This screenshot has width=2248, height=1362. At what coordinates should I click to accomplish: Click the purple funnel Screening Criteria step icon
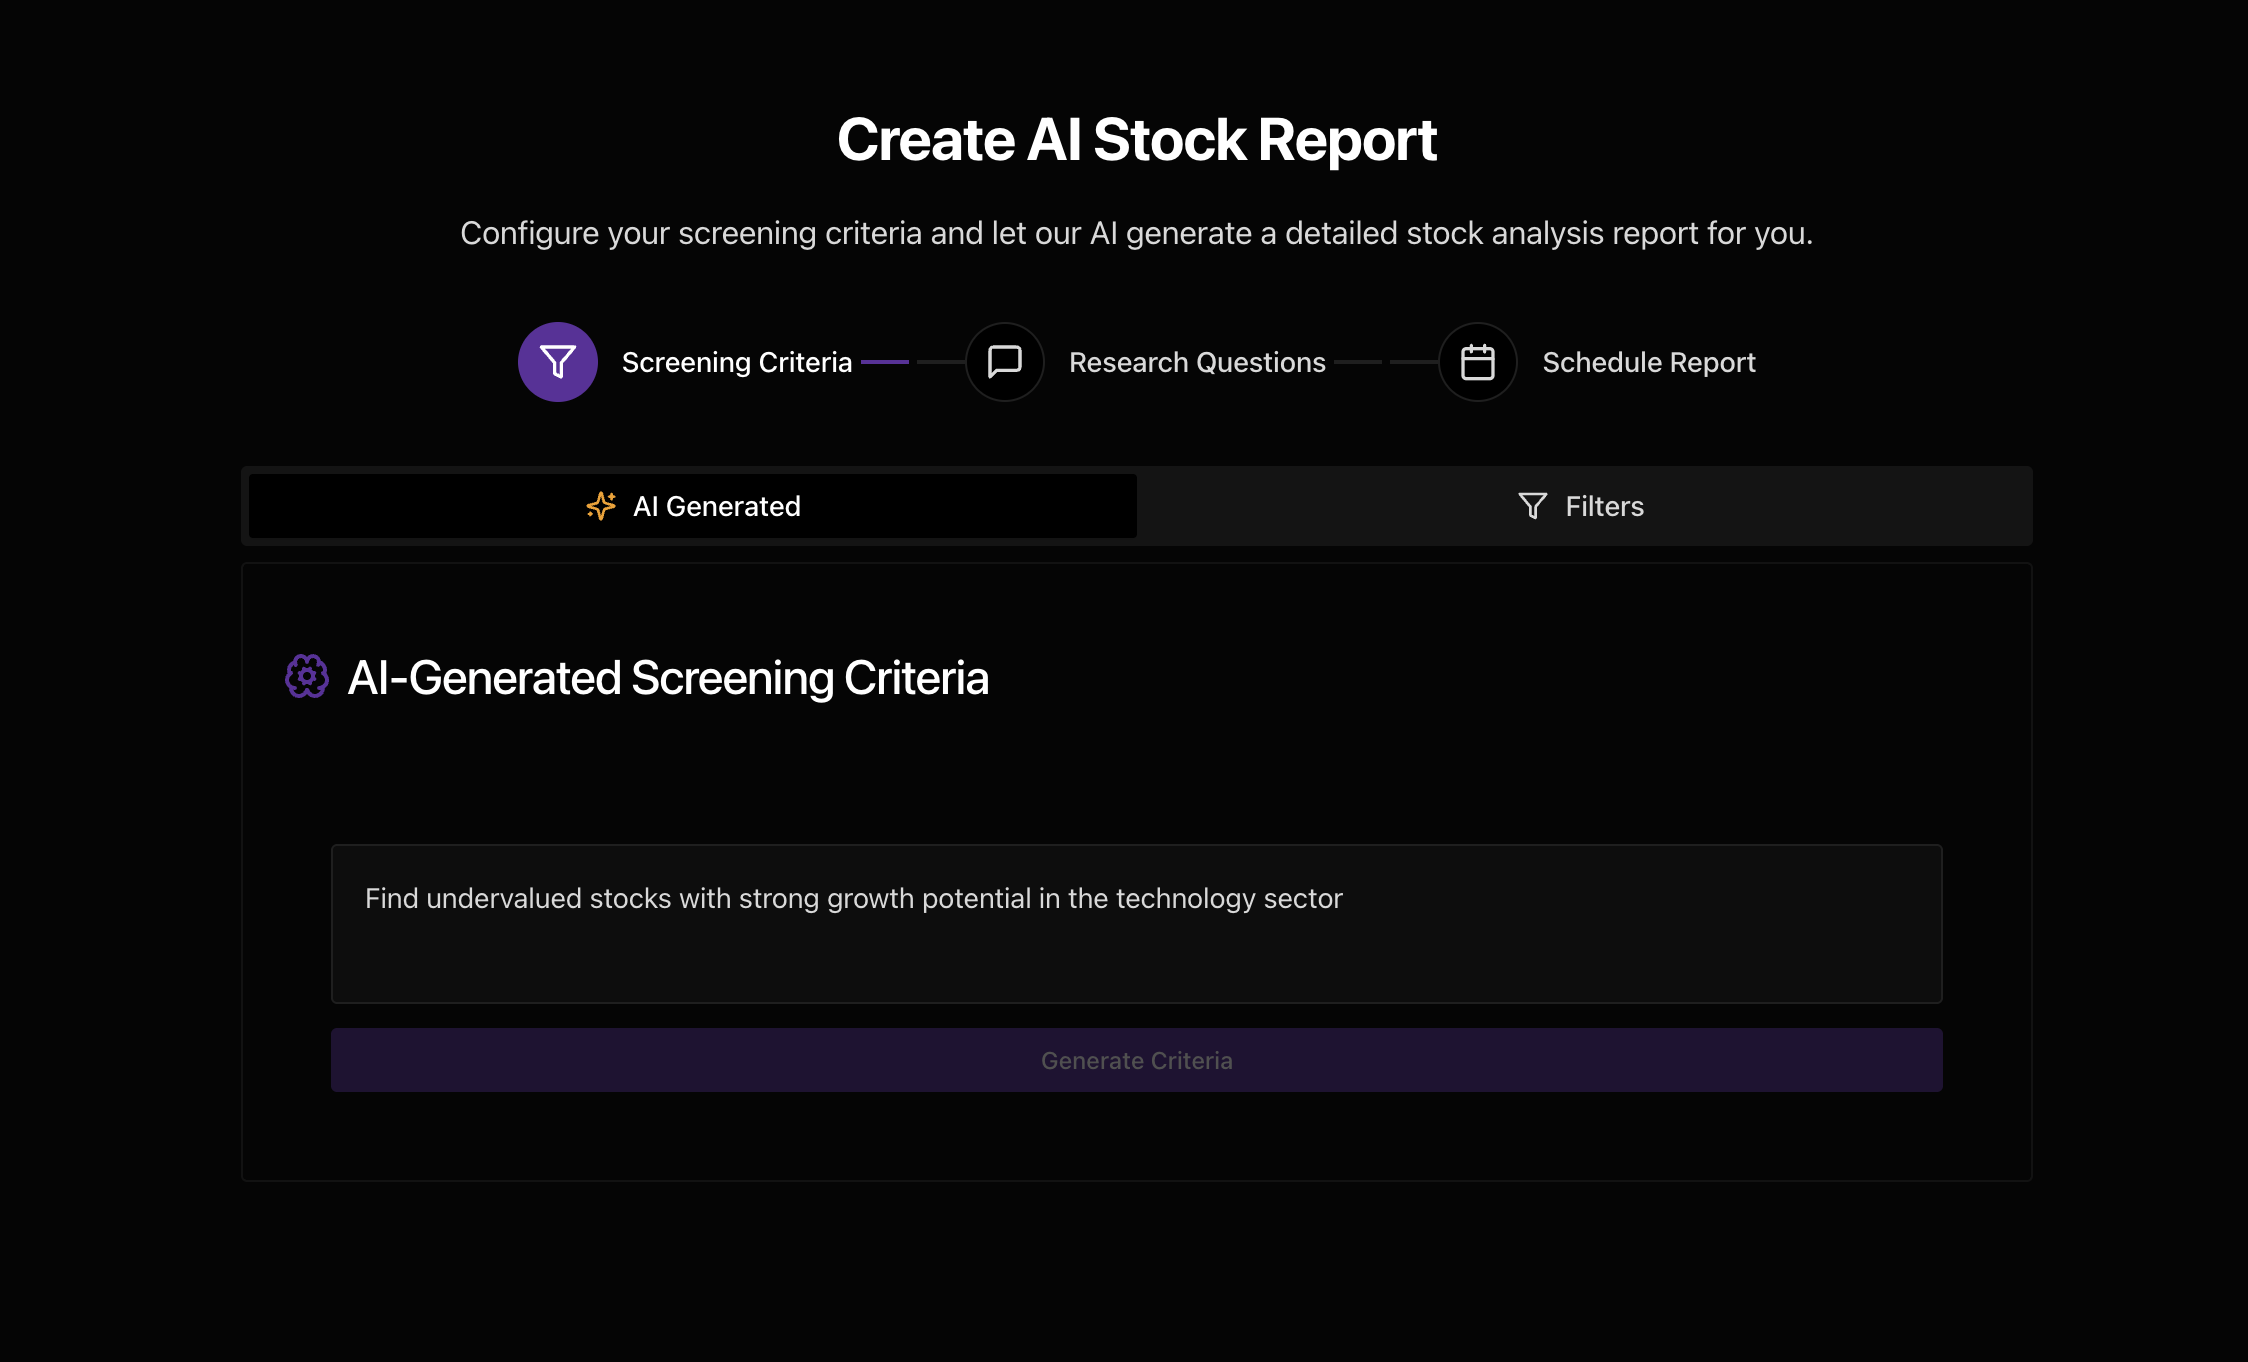coord(557,362)
